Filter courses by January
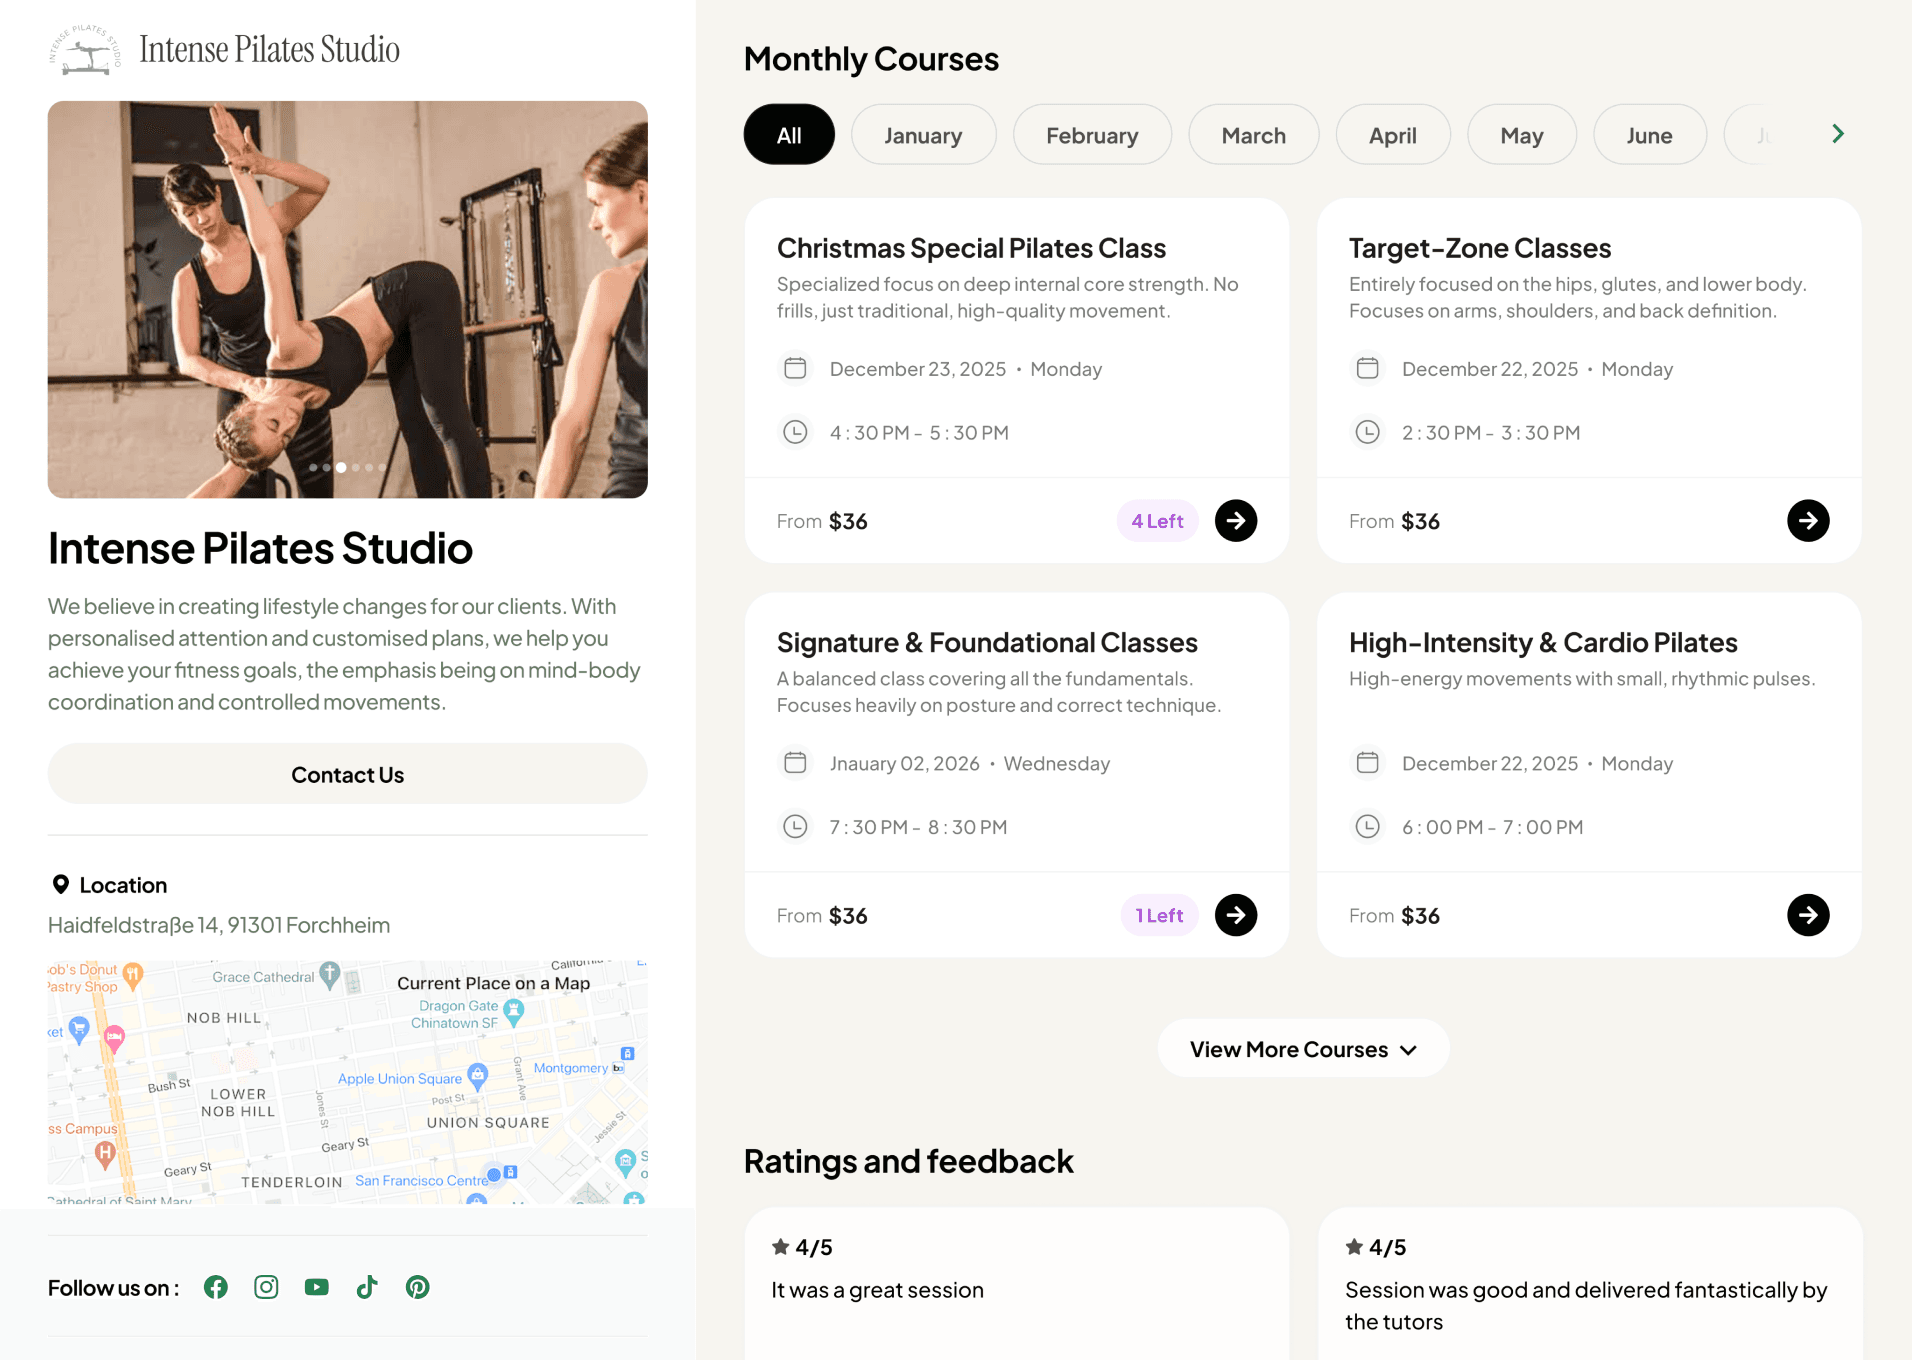Viewport: 1912px width, 1360px height. pos(923,135)
